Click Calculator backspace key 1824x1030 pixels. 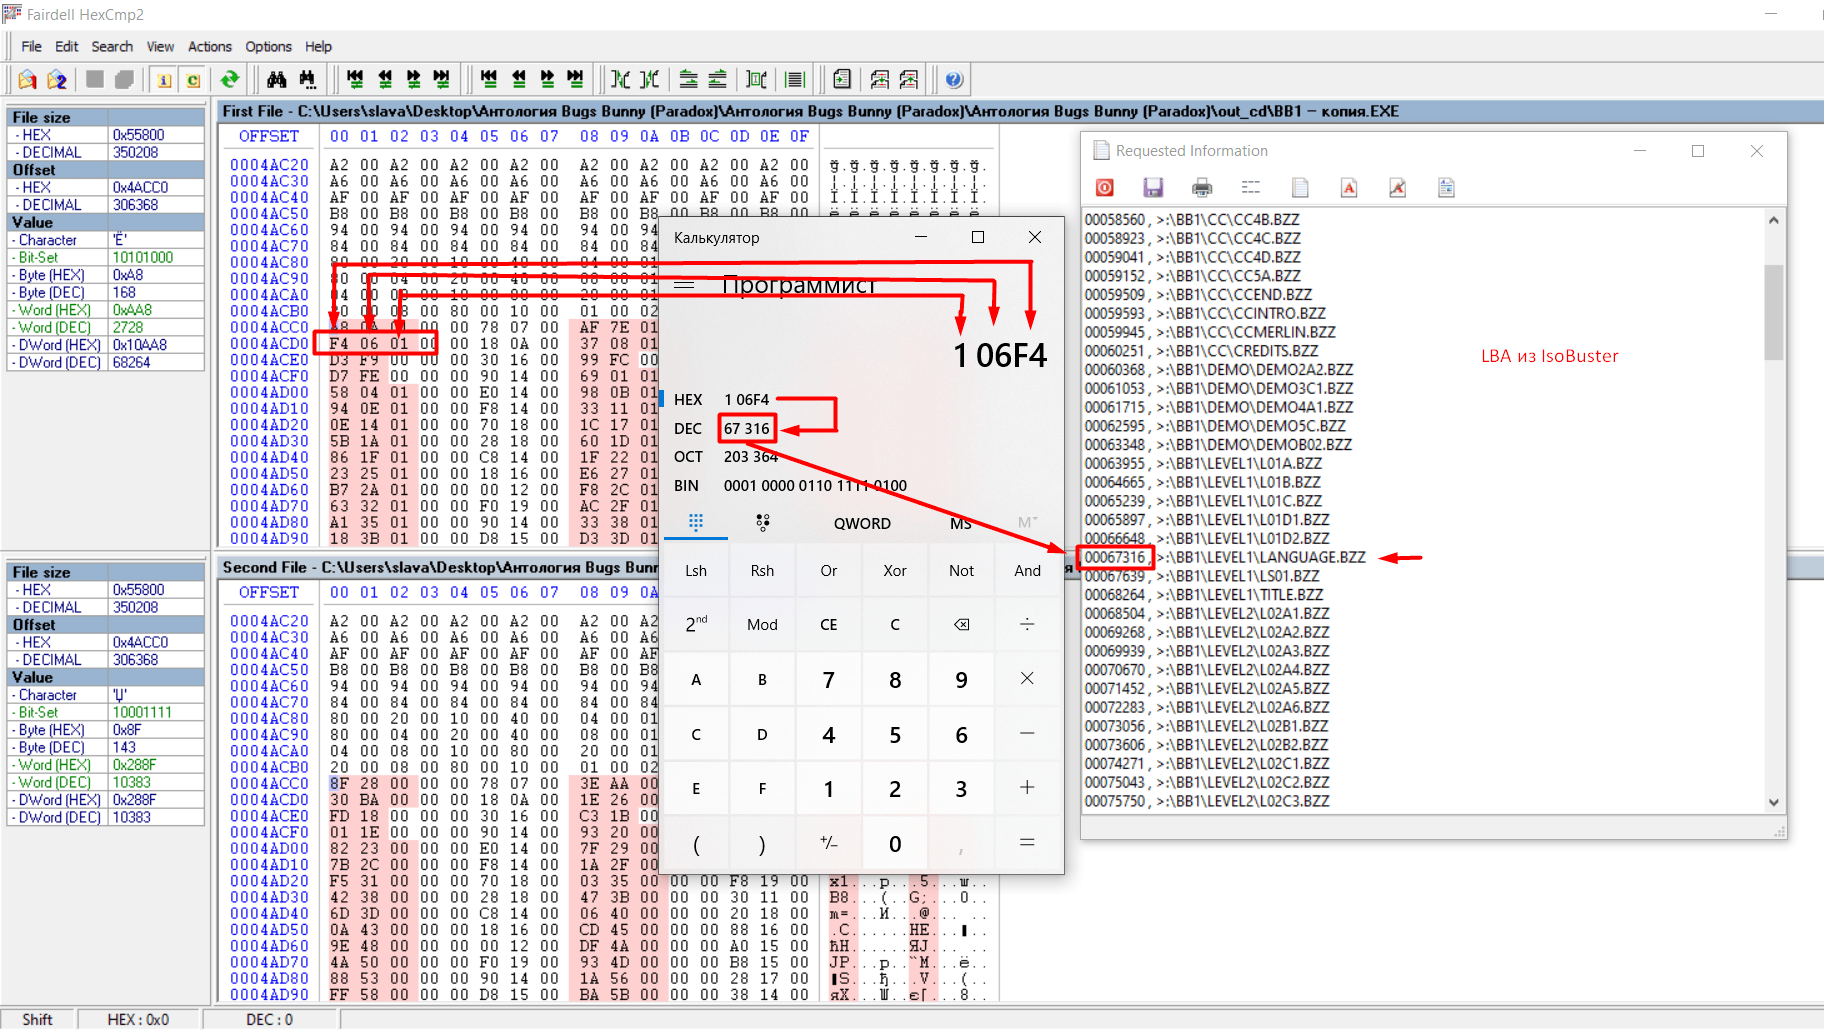961,624
